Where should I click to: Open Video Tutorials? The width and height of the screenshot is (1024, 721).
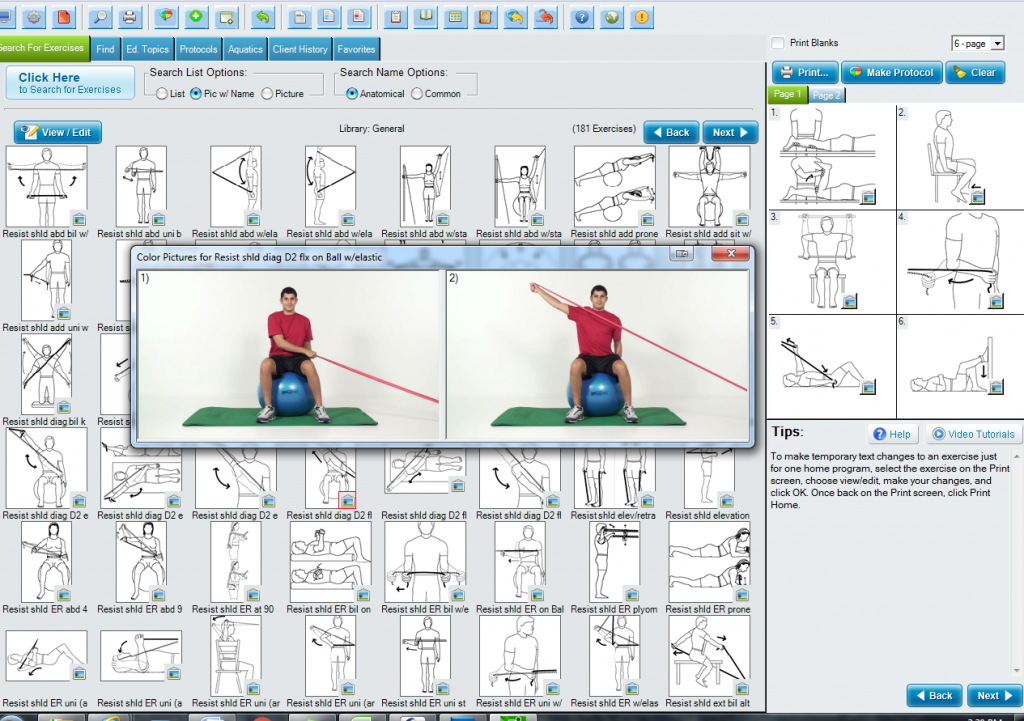[x=973, y=433]
